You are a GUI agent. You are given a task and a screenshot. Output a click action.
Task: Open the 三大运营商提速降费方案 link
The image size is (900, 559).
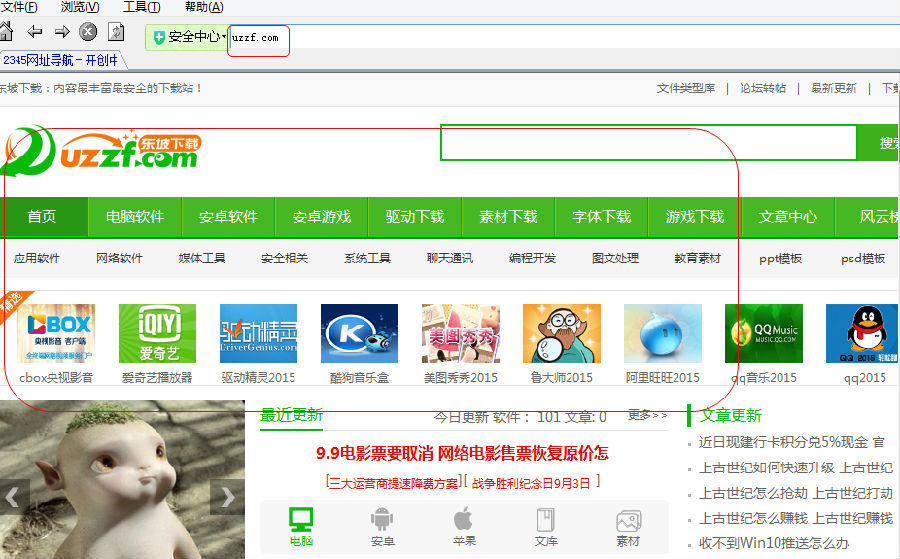[x=394, y=483]
